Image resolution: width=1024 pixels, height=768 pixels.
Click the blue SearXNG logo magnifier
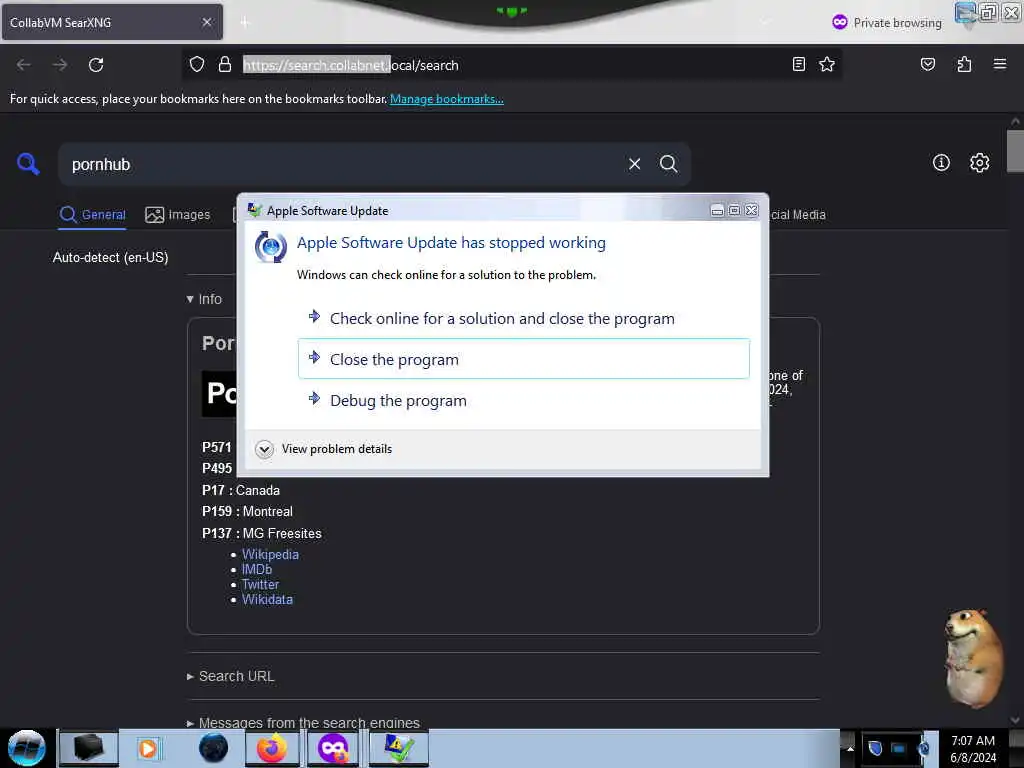28,163
